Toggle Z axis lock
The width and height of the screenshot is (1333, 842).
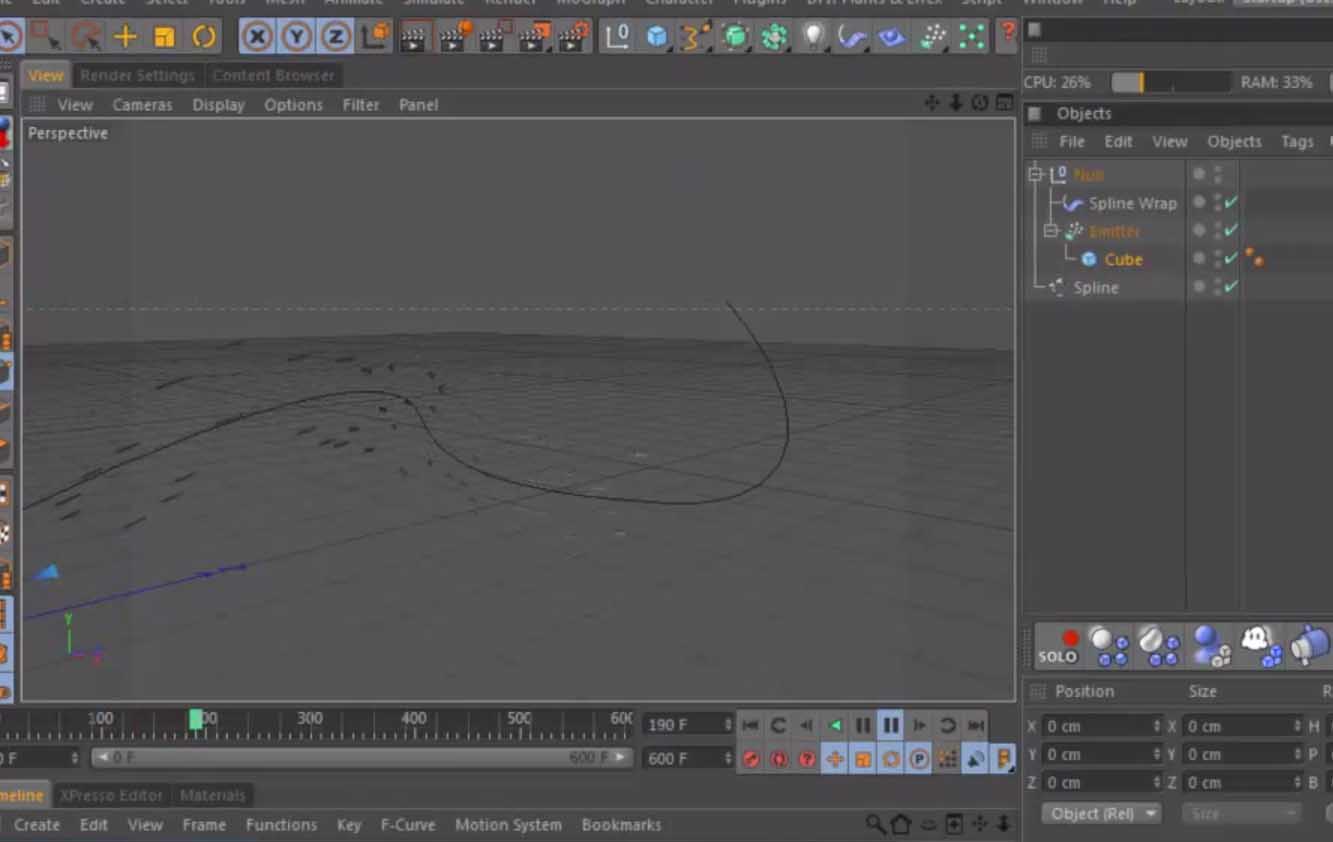point(335,38)
